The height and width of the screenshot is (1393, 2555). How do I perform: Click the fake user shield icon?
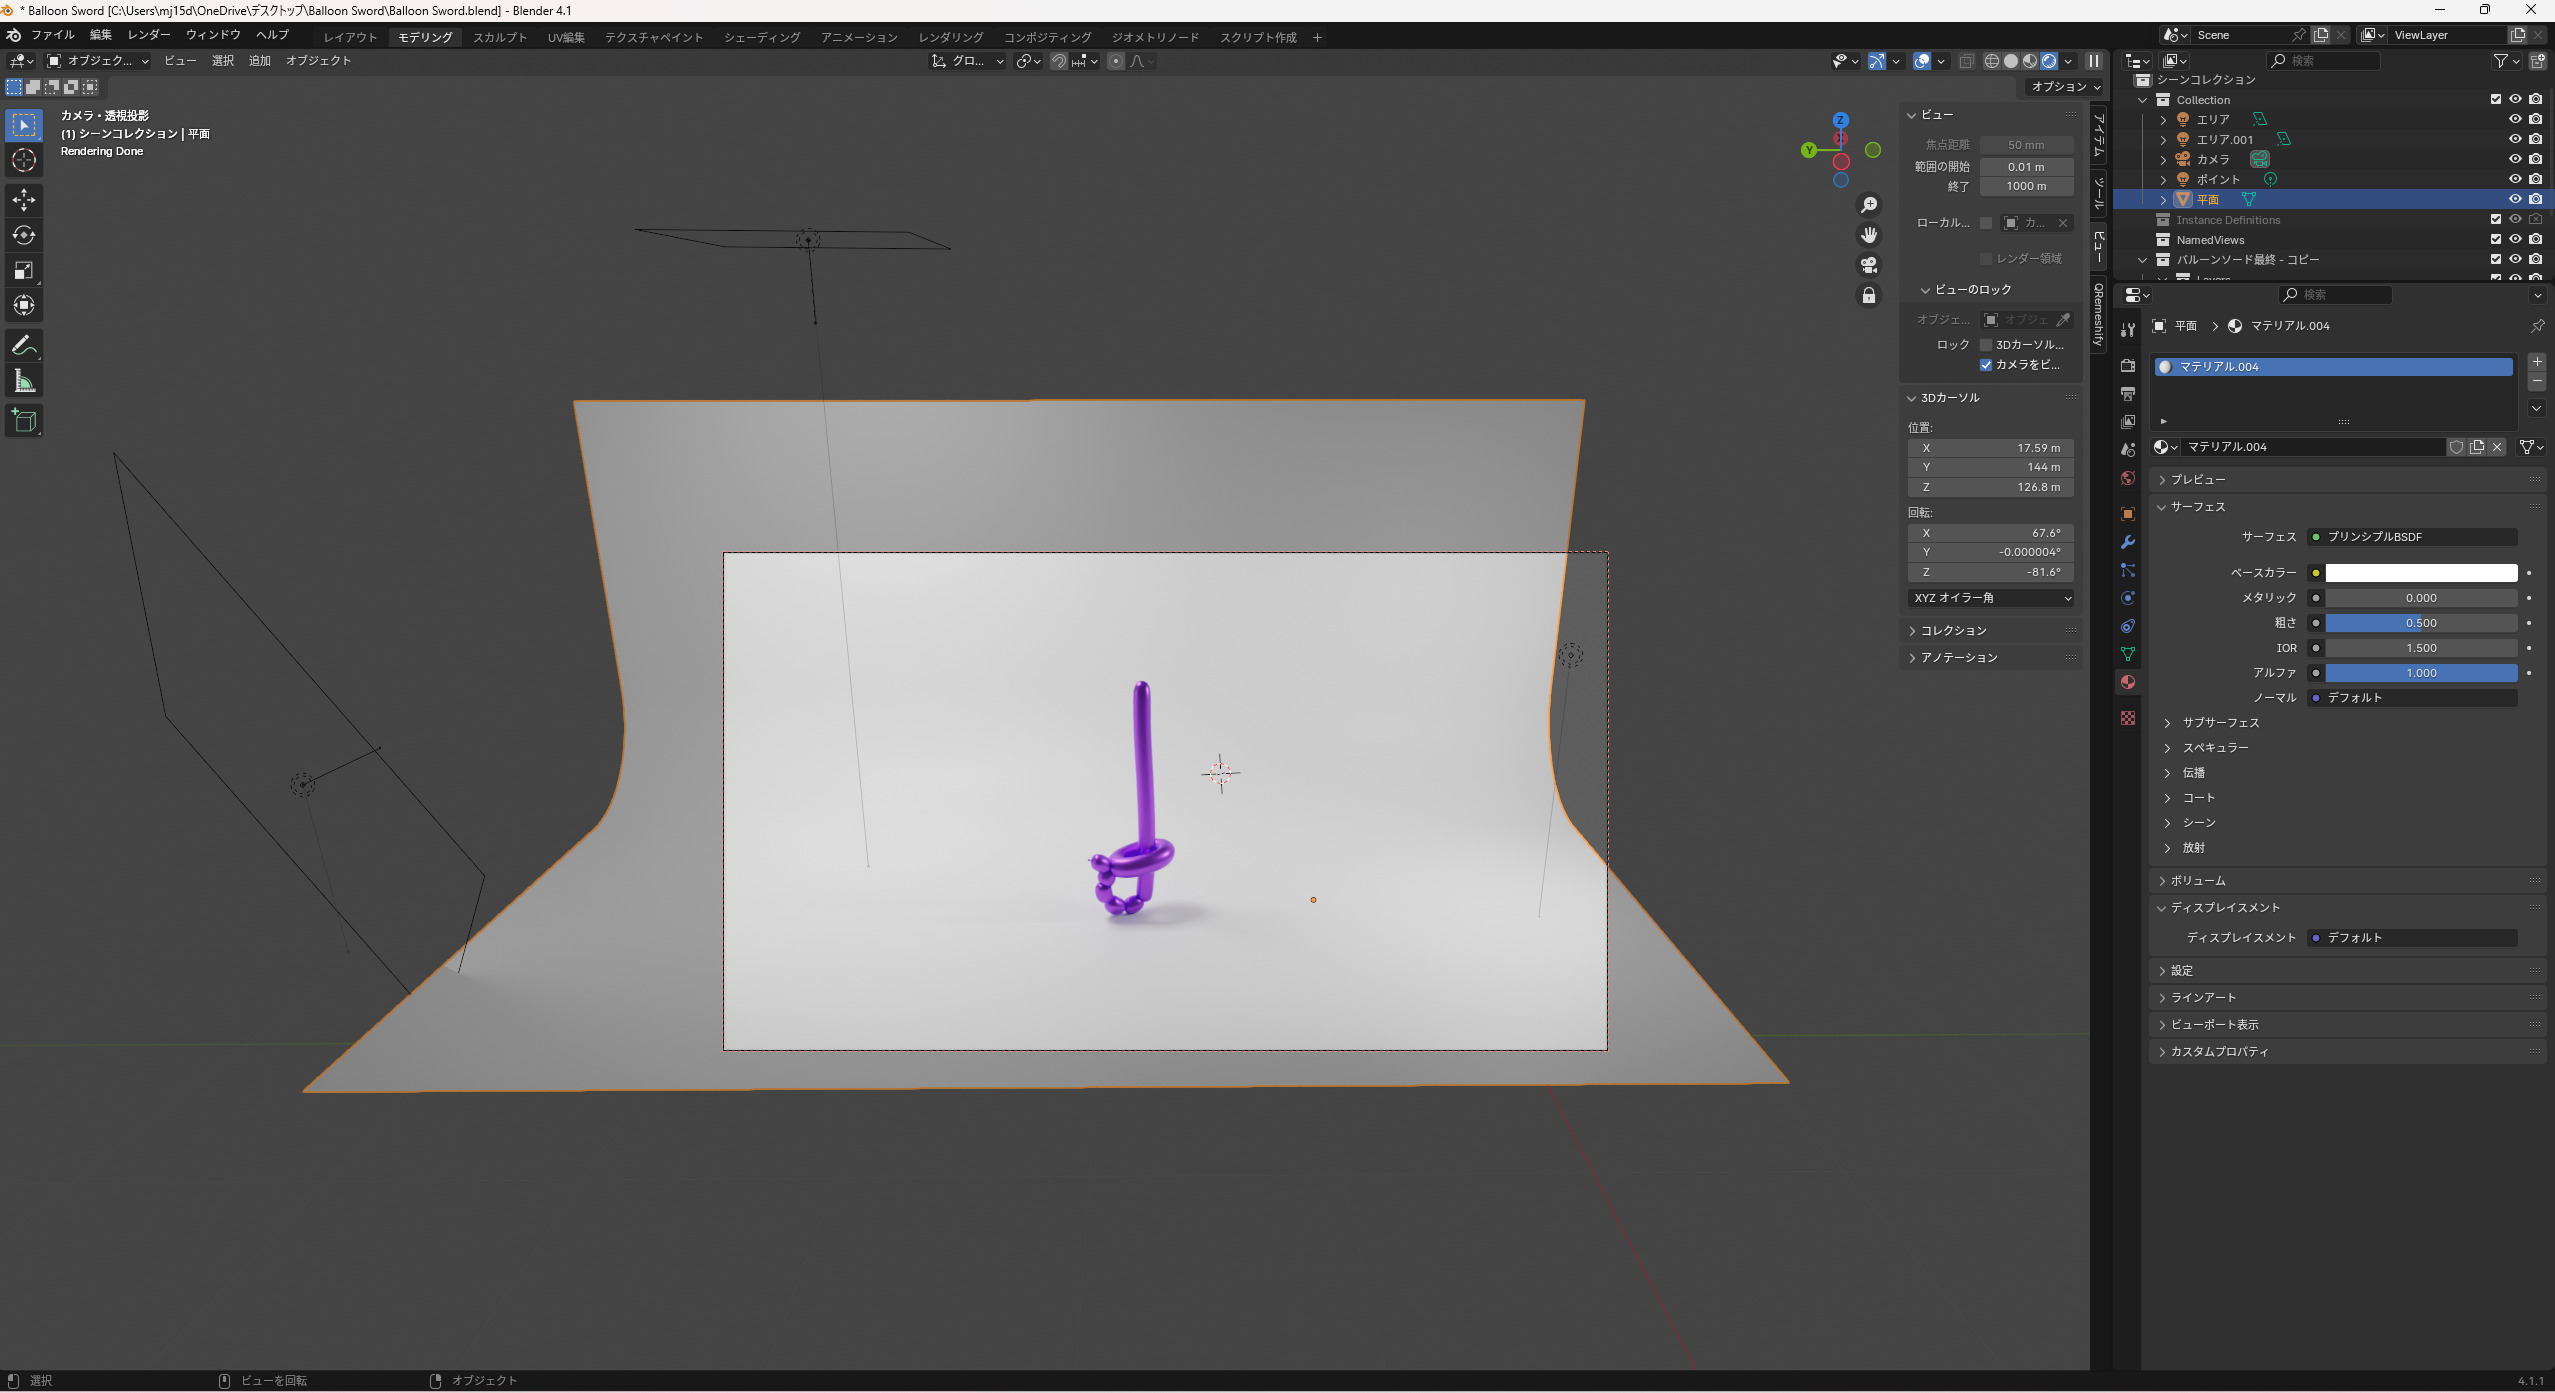pyautogui.click(x=2456, y=447)
